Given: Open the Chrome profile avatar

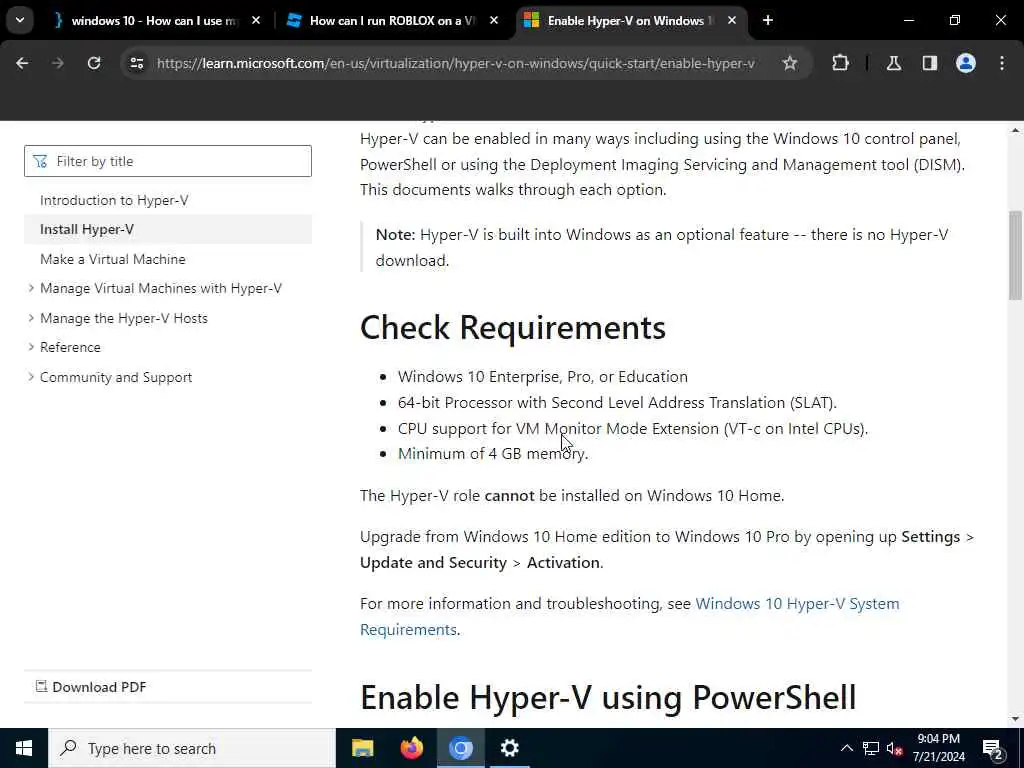Looking at the screenshot, I should click(965, 63).
